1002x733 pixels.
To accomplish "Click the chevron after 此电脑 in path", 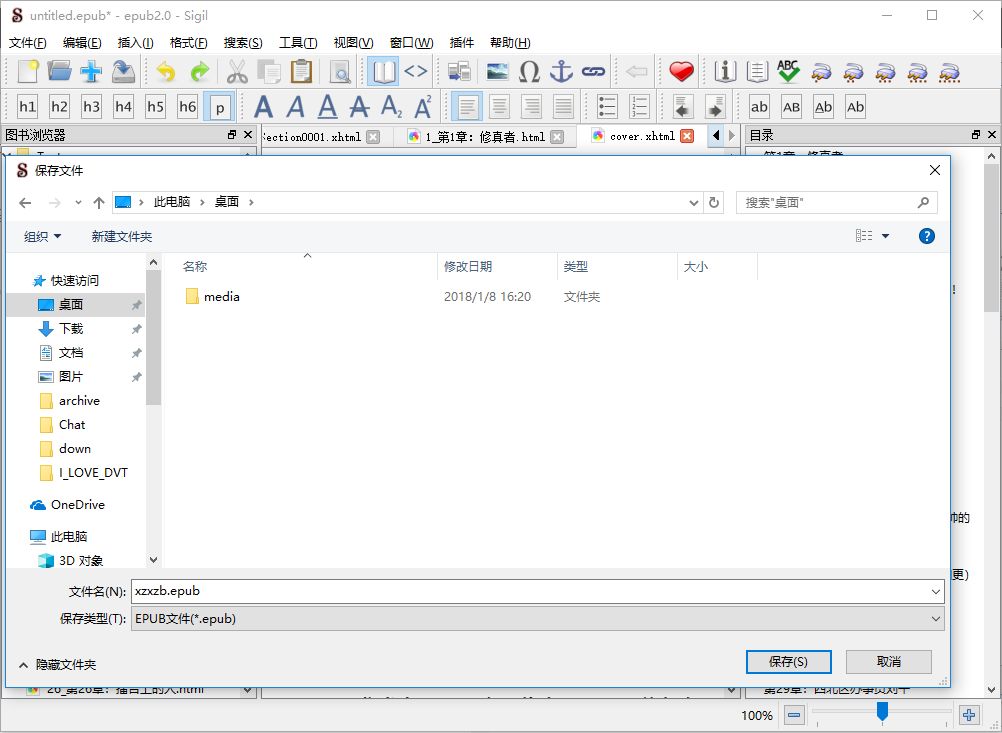I will (202, 202).
